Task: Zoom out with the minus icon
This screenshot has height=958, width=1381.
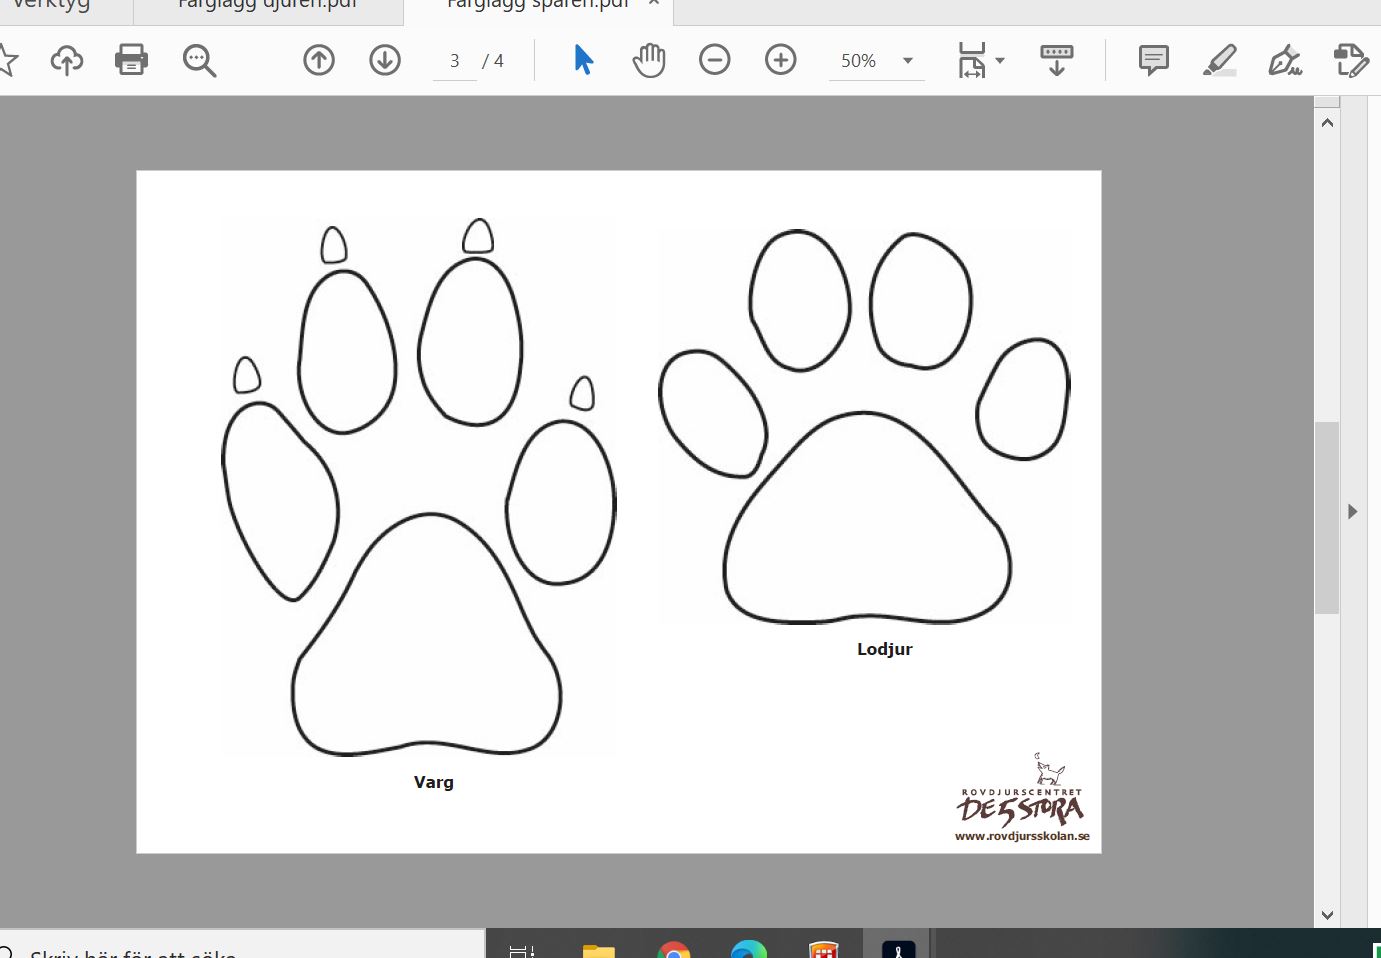Action: pos(714,60)
